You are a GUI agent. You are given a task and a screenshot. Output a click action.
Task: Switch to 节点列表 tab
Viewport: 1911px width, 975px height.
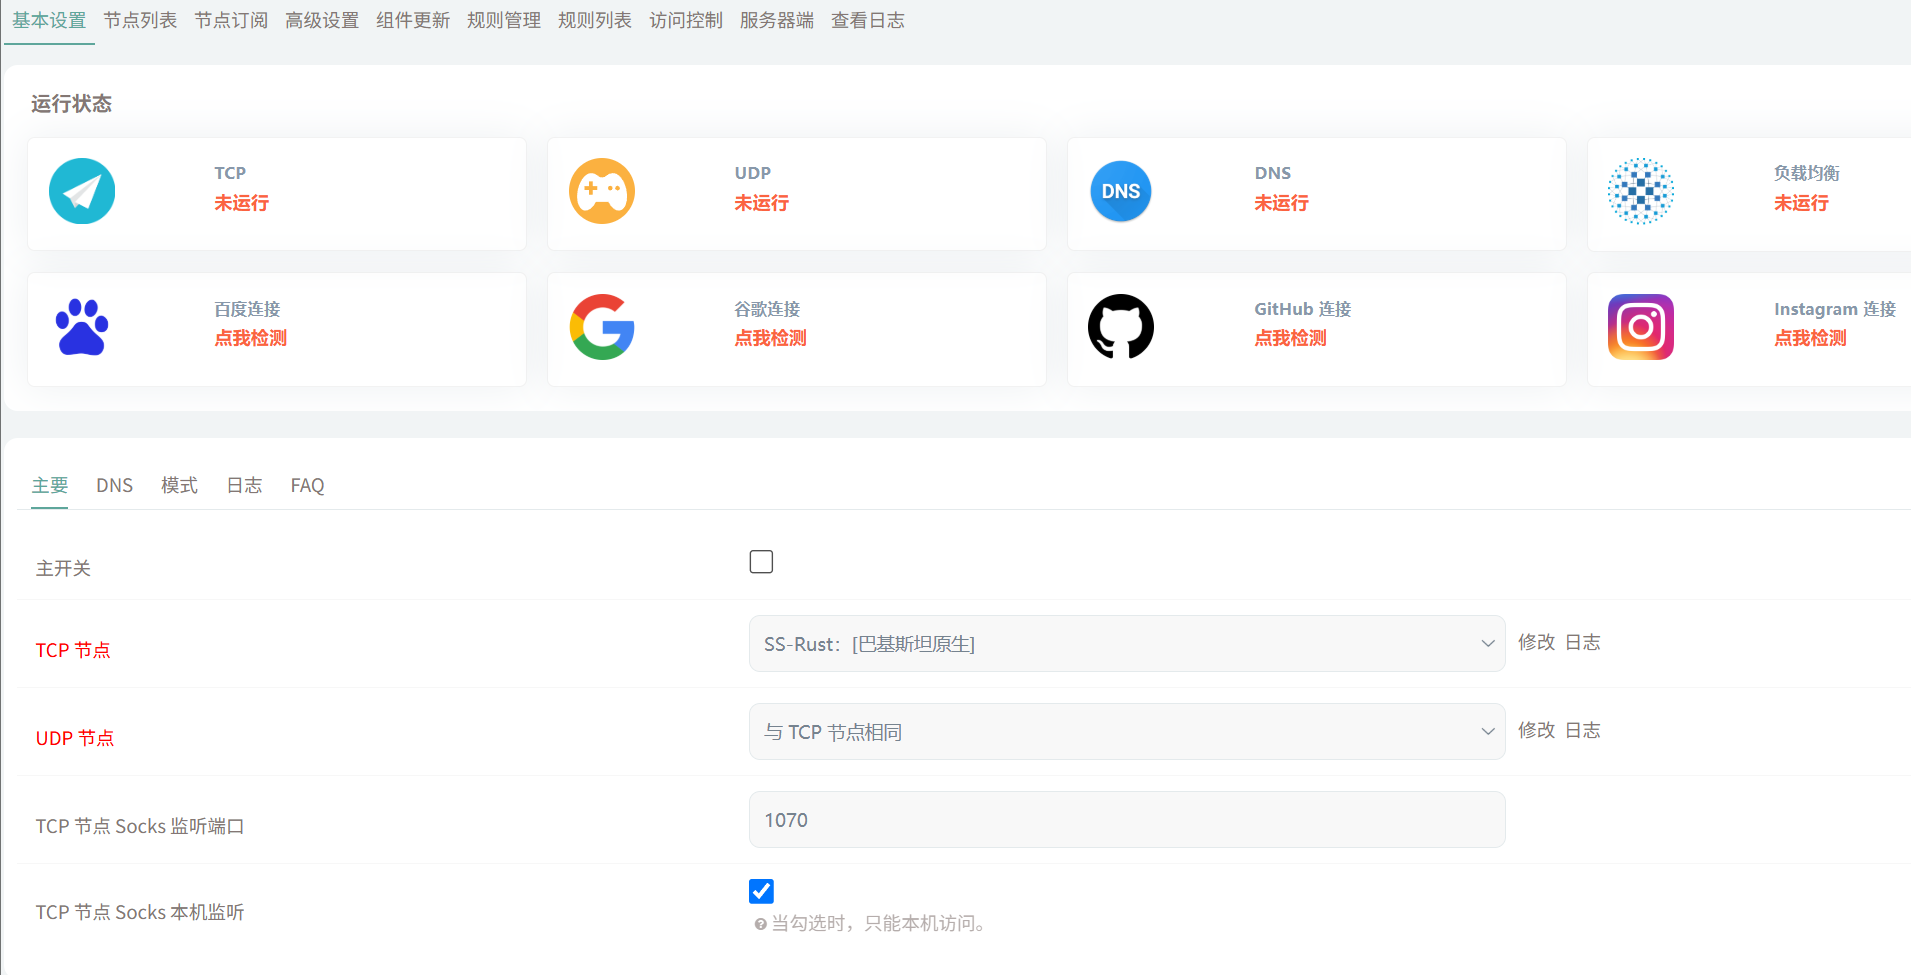(x=140, y=20)
